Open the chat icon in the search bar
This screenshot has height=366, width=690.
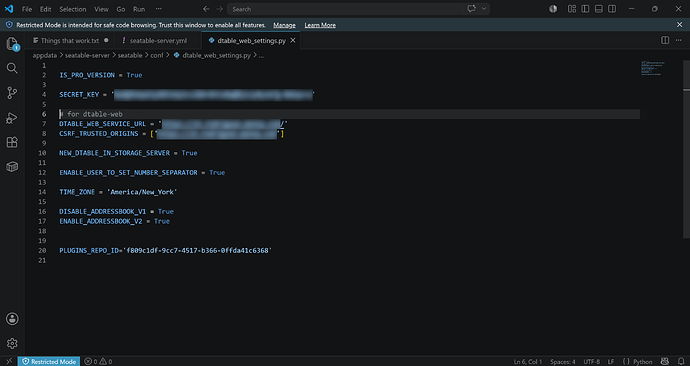point(471,9)
